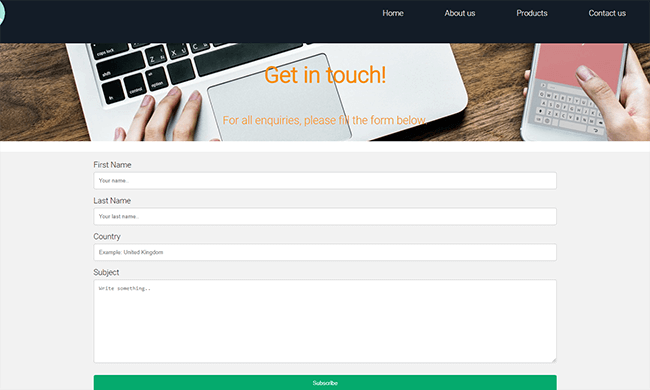Click the Last Name label
The image size is (650, 390).
click(x=112, y=201)
